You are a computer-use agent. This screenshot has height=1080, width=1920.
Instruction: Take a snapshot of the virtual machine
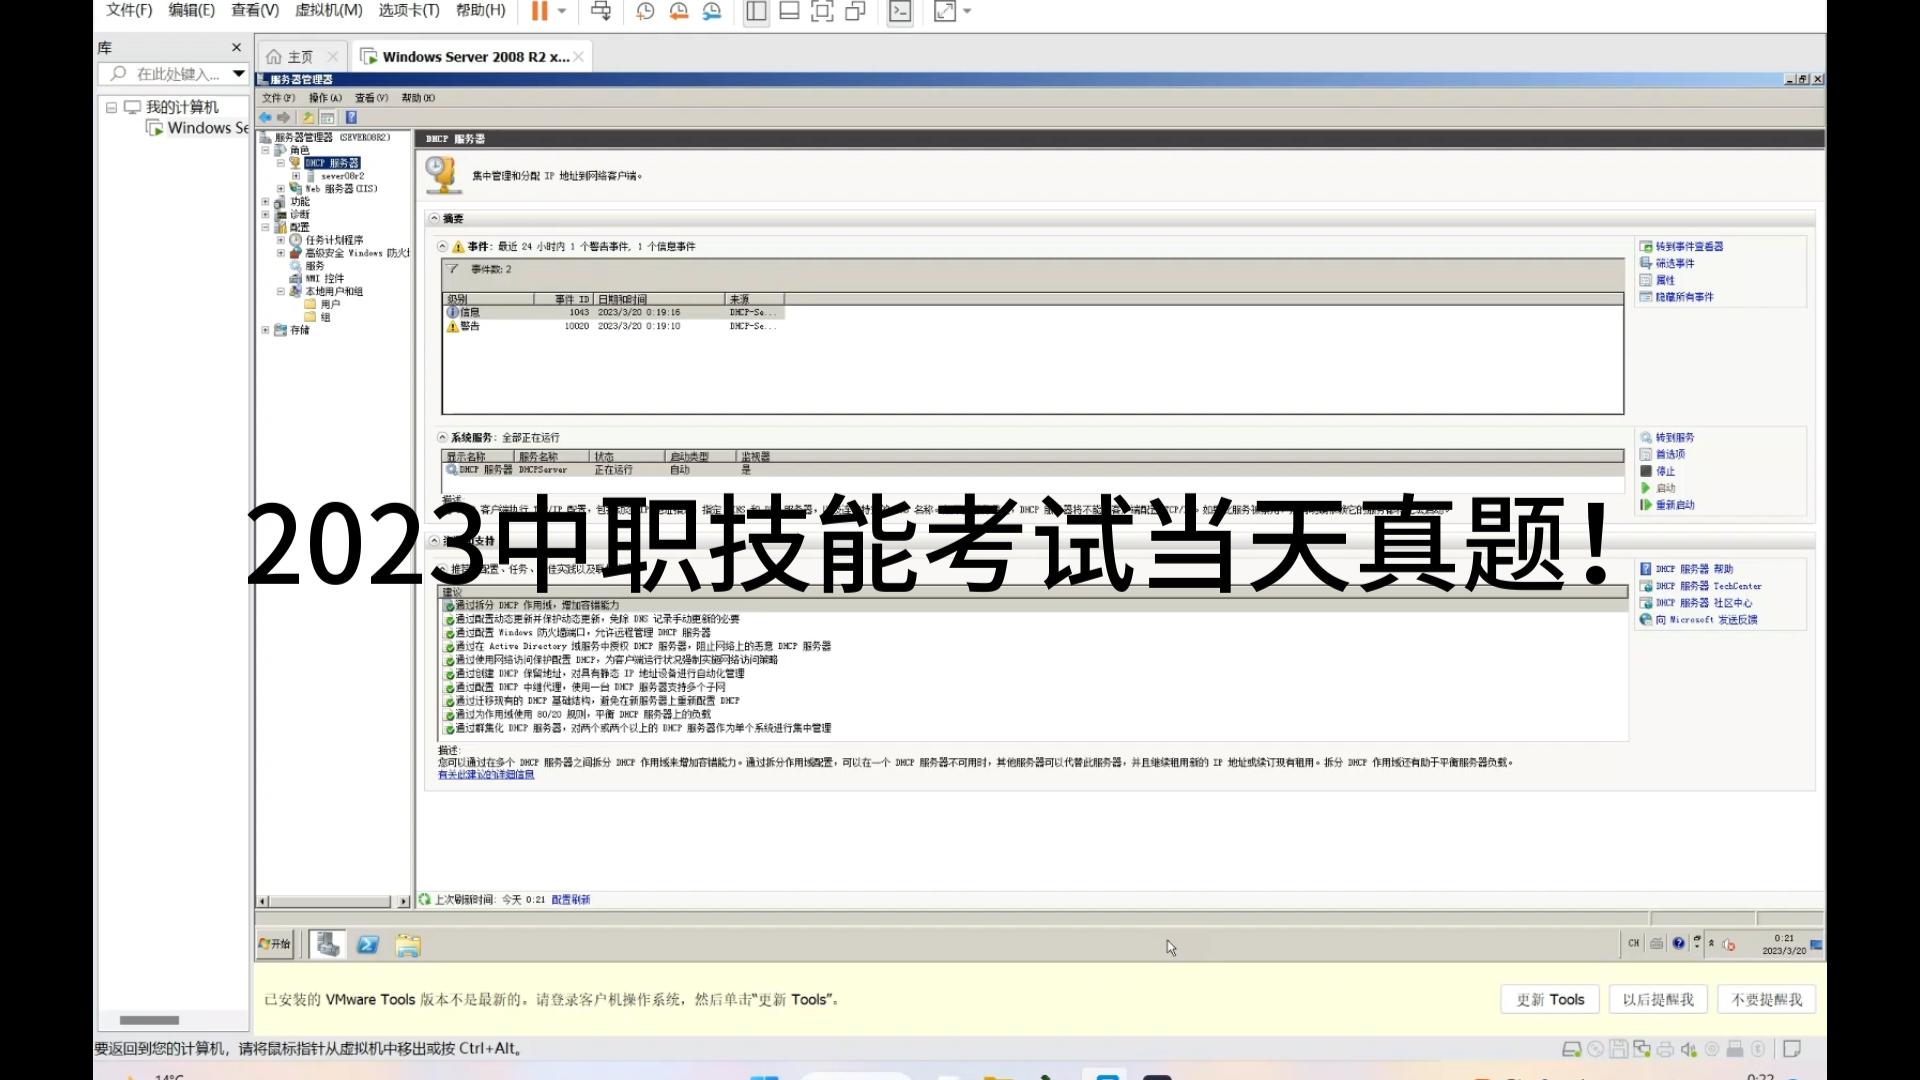coord(645,11)
